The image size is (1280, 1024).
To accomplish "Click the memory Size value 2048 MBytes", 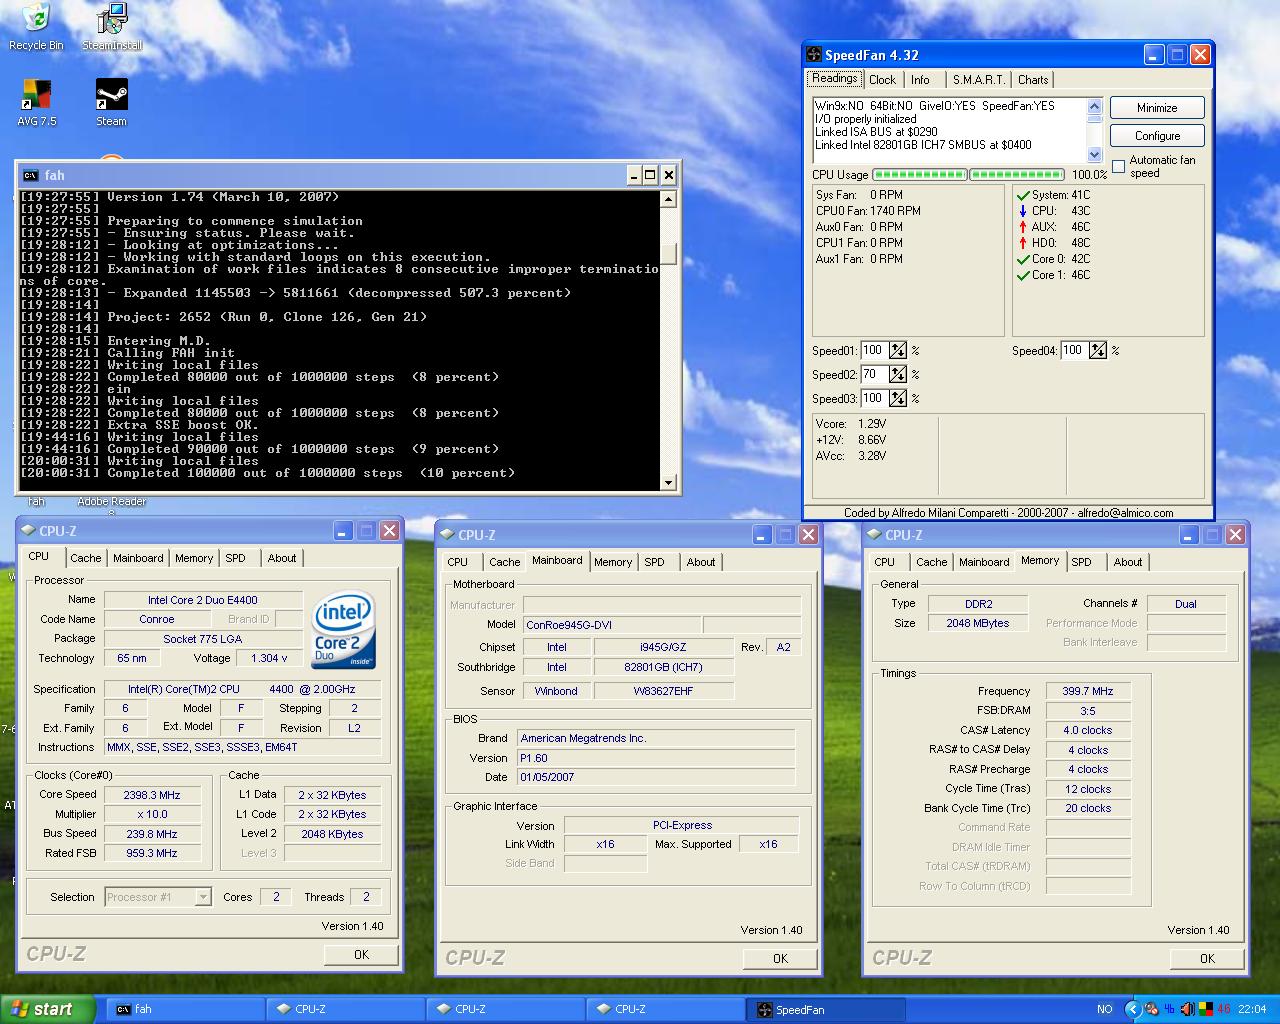I will 977,623.
